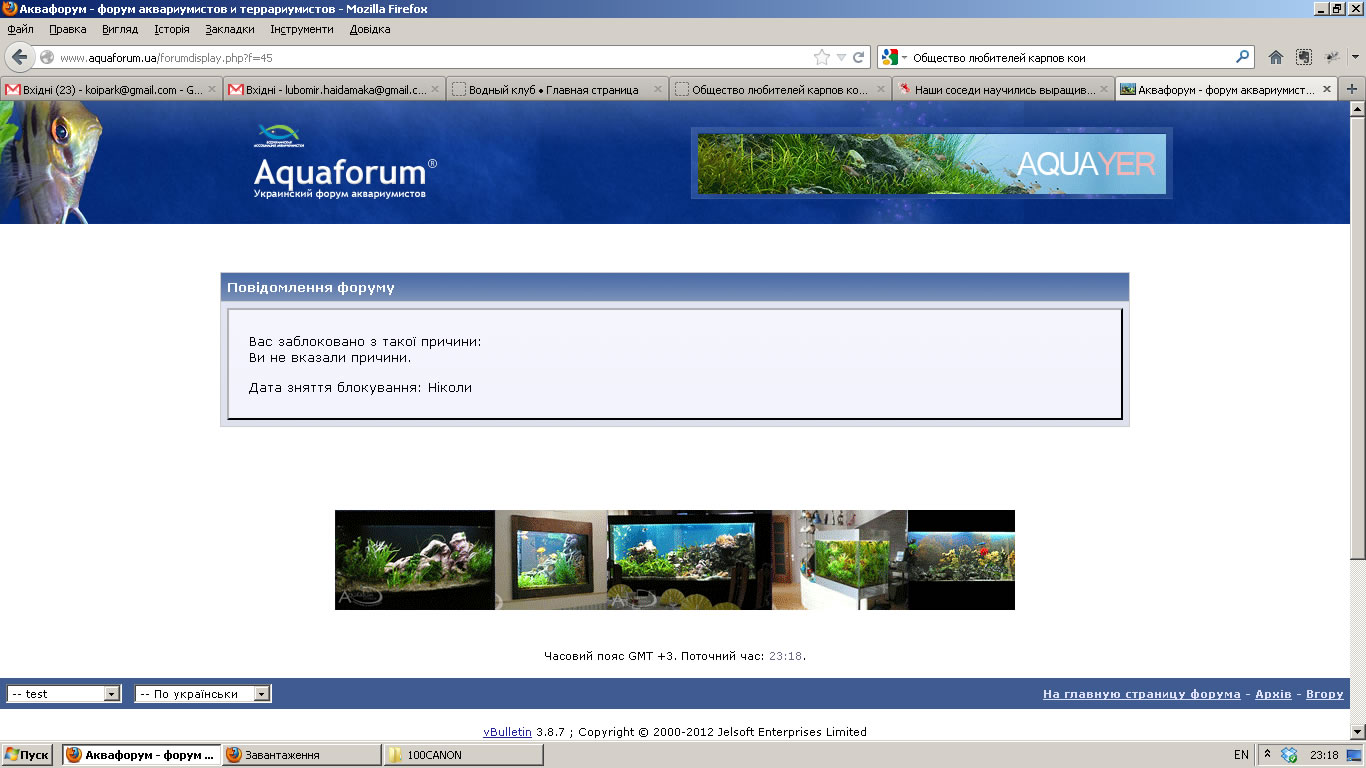Open the vBulletin footer link

tap(507, 732)
